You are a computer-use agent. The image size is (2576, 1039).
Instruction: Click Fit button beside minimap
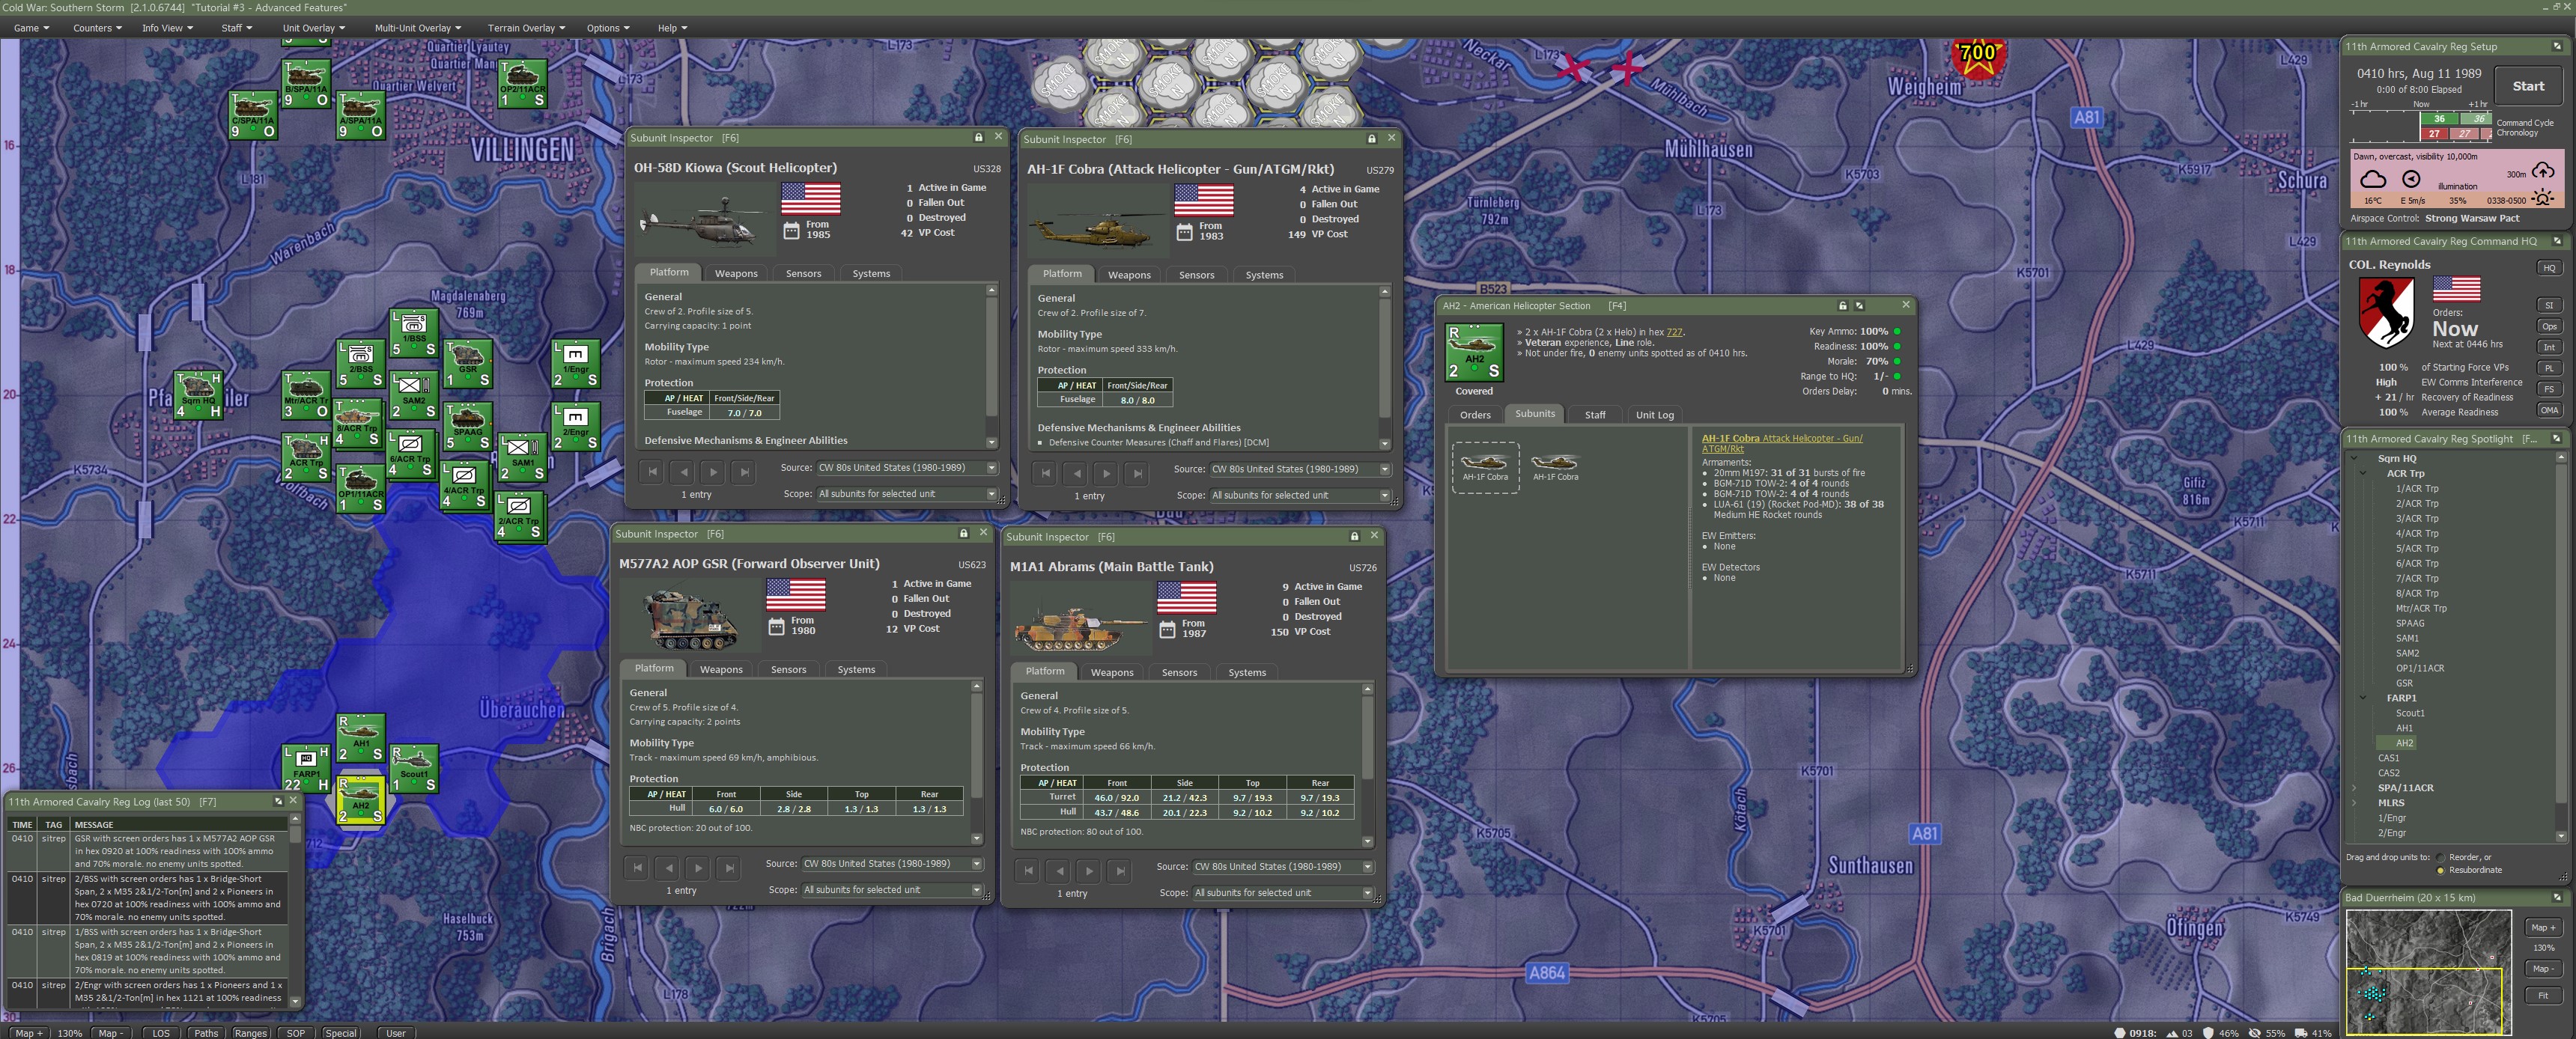(x=2543, y=995)
